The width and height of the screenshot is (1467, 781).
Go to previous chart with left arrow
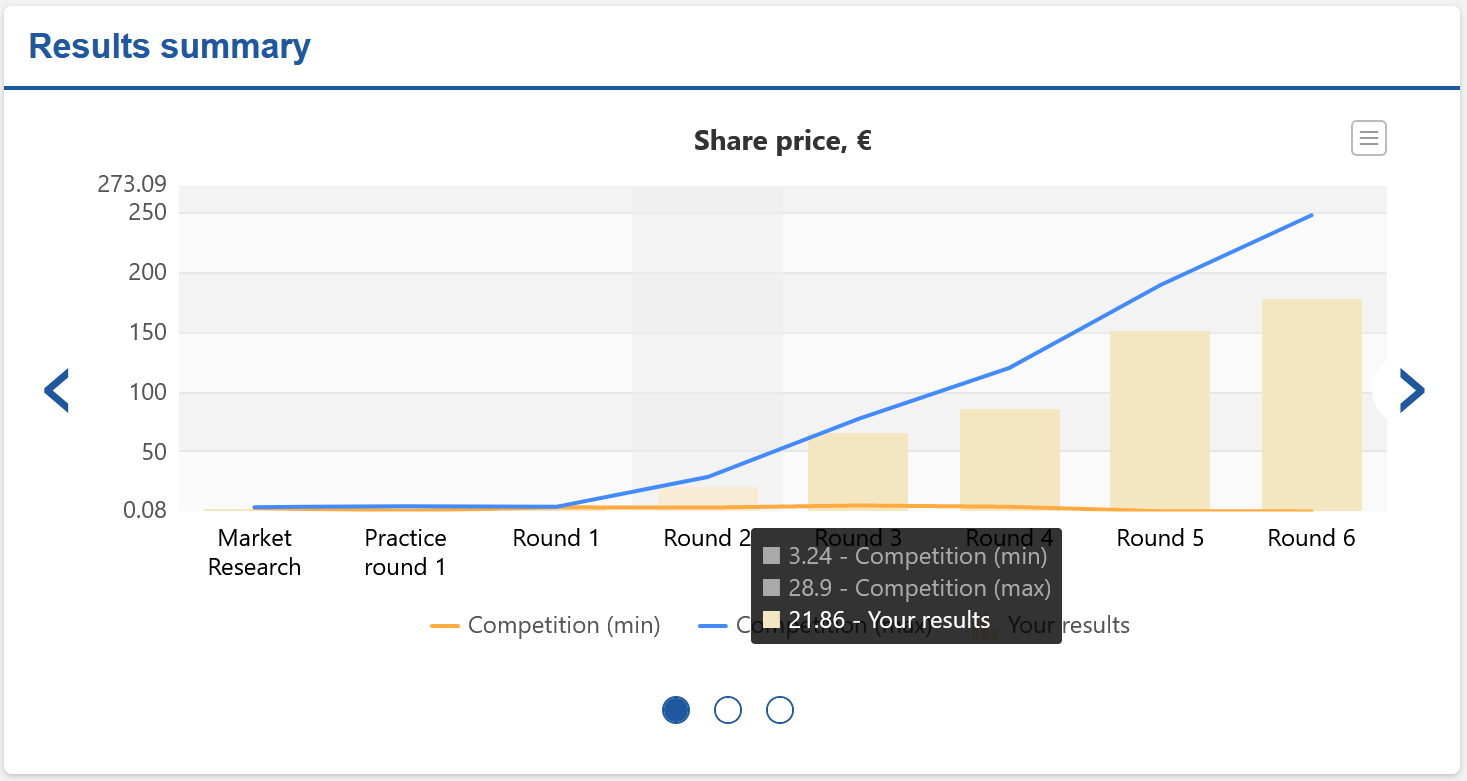57,390
